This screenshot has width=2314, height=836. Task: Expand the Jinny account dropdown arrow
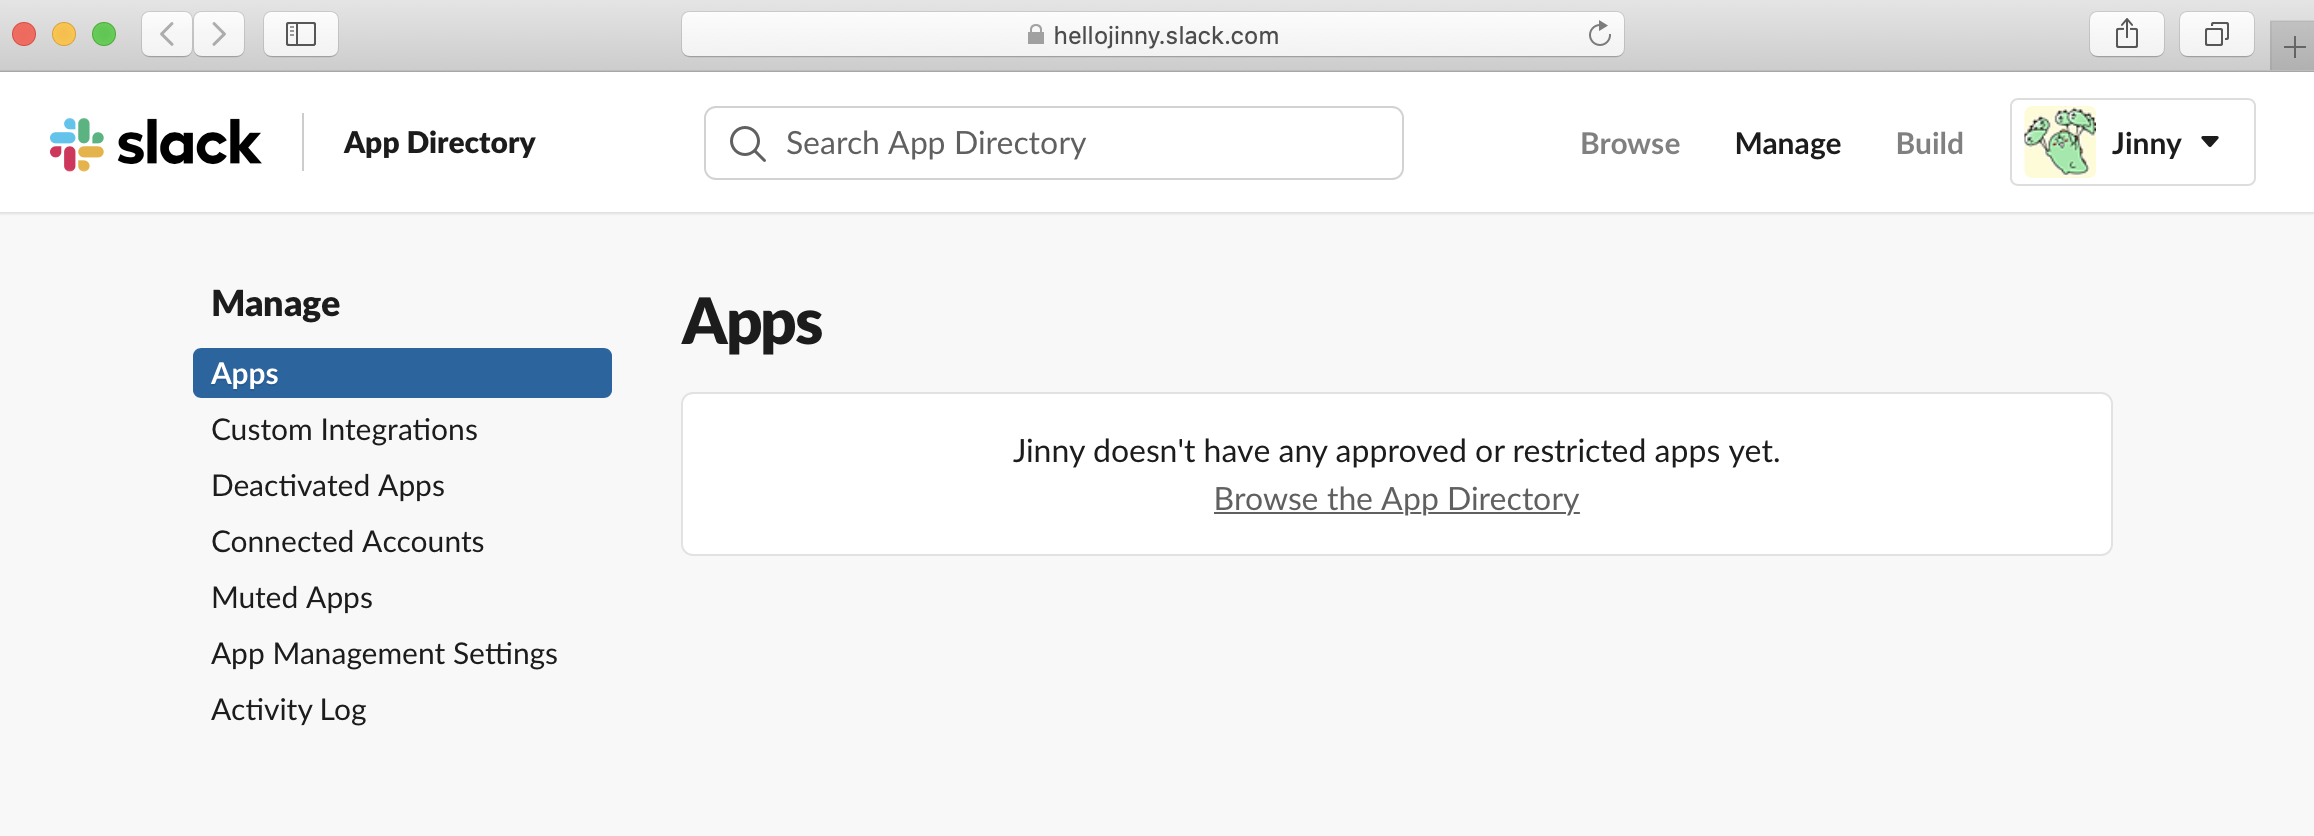(2210, 142)
